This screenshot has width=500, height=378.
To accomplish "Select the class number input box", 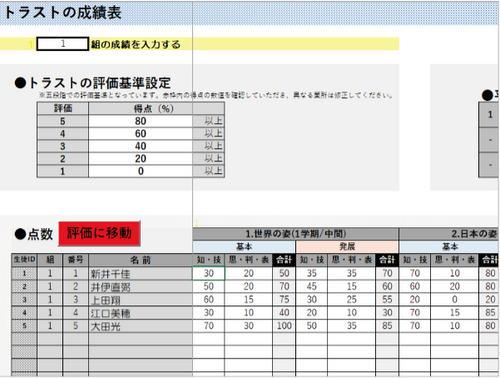I will click(x=63, y=44).
